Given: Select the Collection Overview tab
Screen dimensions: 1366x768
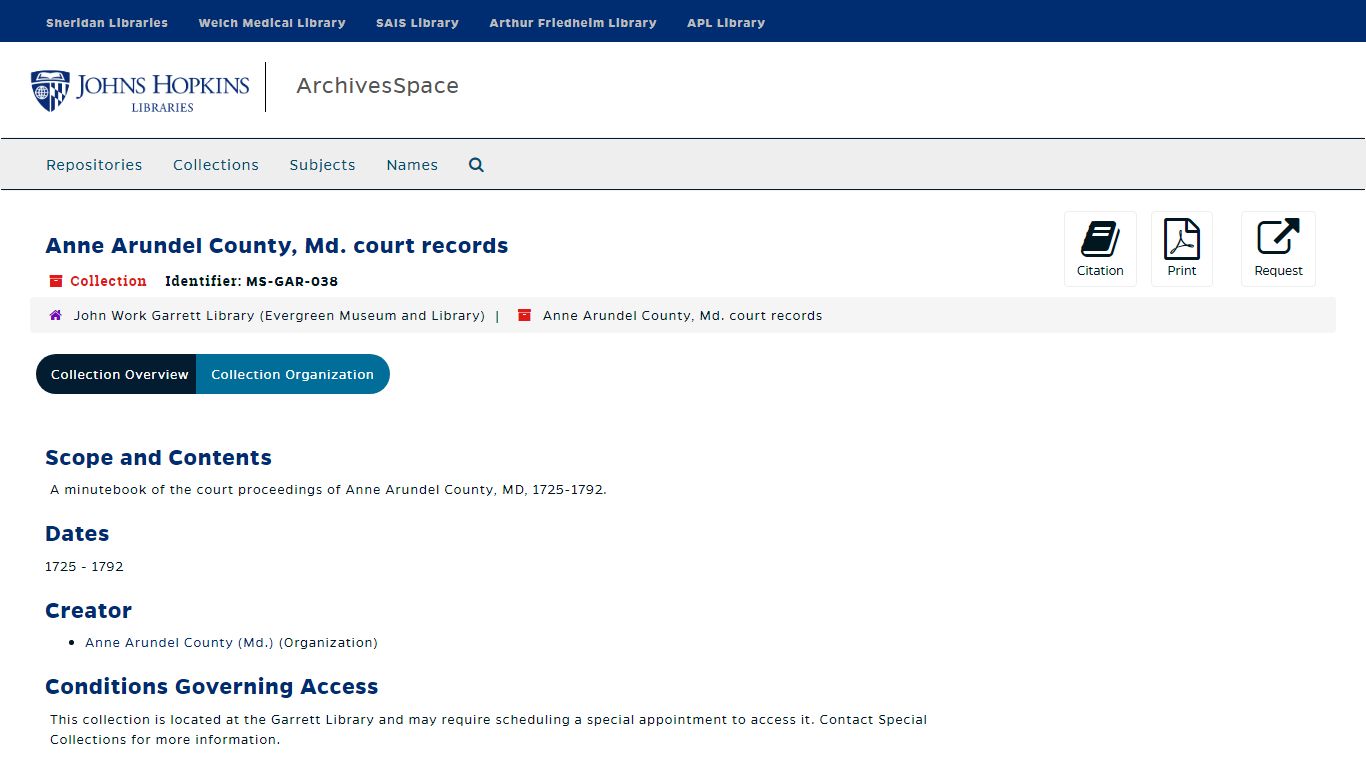Looking at the screenshot, I should (117, 374).
